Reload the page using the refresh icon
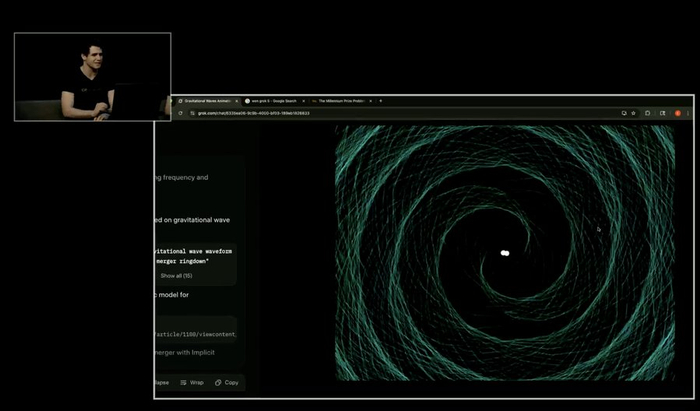This screenshot has width=700, height=411. [x=180, y=113]
